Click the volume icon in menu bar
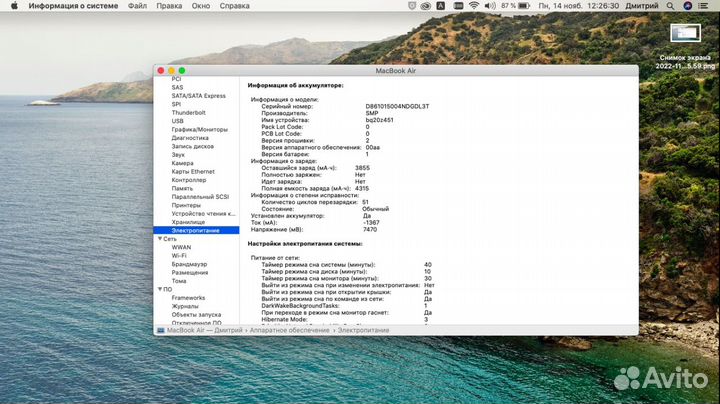This screenshot has width=720, height=404. (490, 6)
